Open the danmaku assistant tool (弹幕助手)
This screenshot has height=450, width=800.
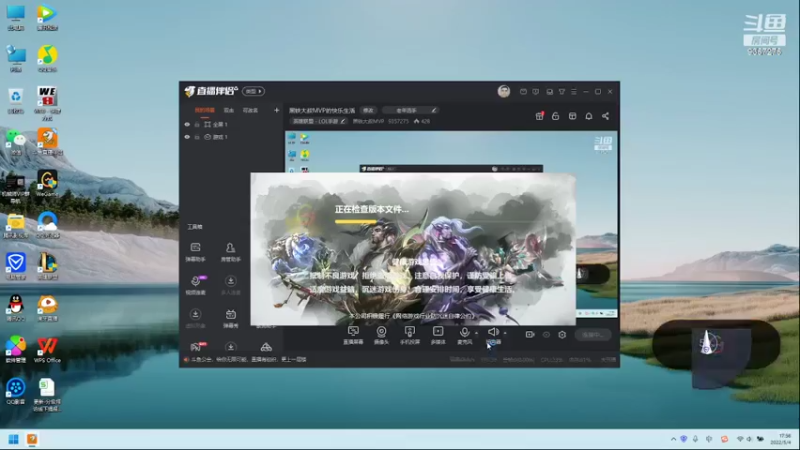click(x=195, y=252)
